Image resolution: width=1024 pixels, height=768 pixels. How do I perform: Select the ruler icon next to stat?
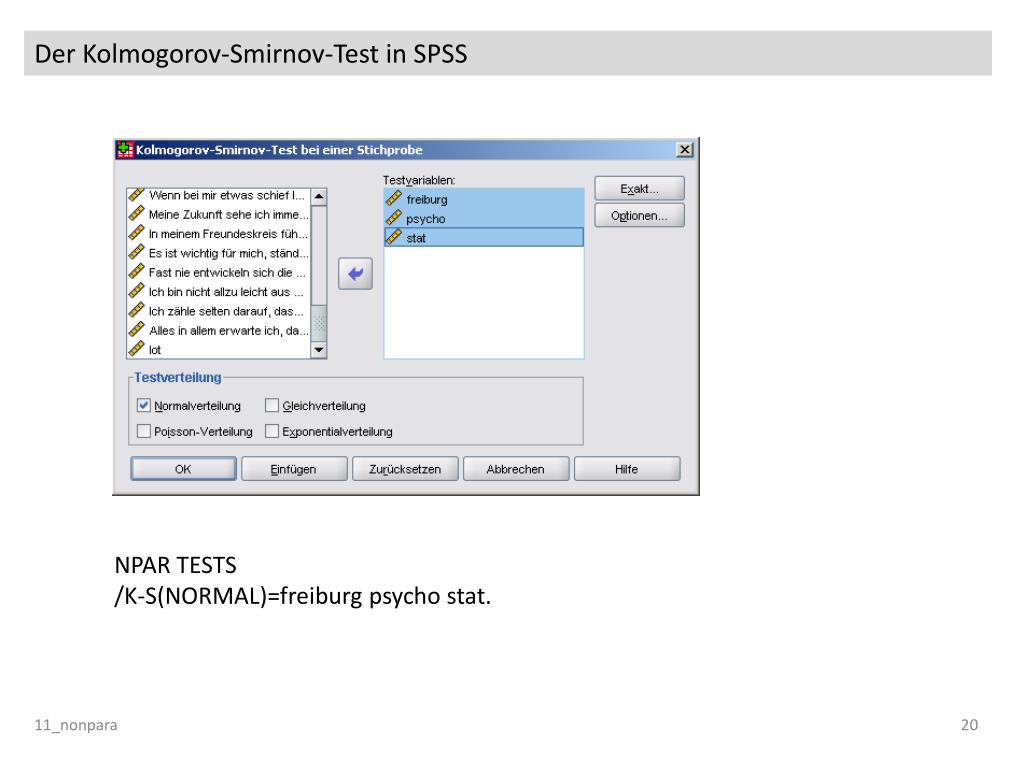(394, 237)
